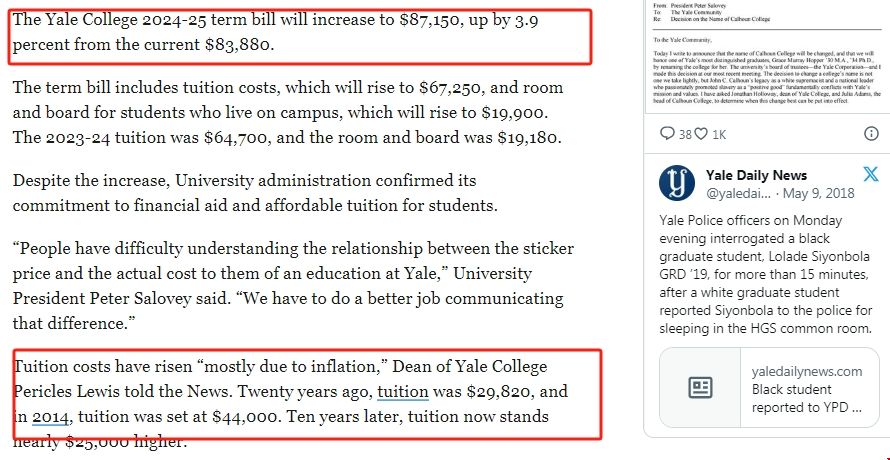This screenshot has height=460, width=890.
Task: Click the paragraph starting "The Yale College 2024-25"
Action: coord(200,33)
